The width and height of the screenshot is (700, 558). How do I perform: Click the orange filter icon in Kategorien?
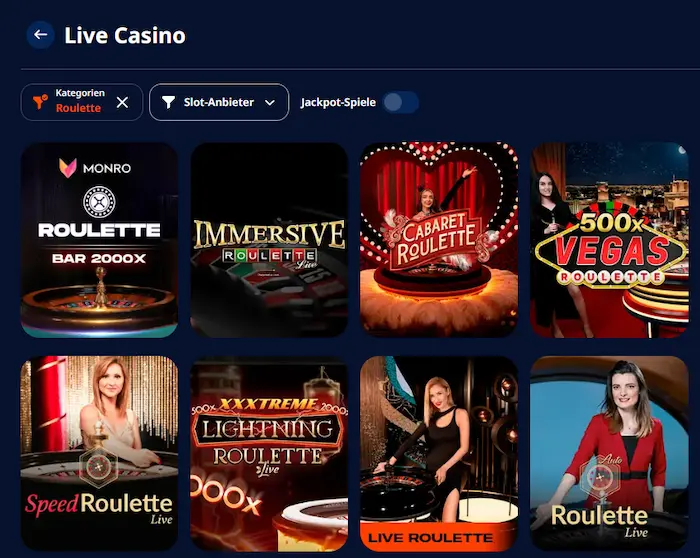(40, 102)
